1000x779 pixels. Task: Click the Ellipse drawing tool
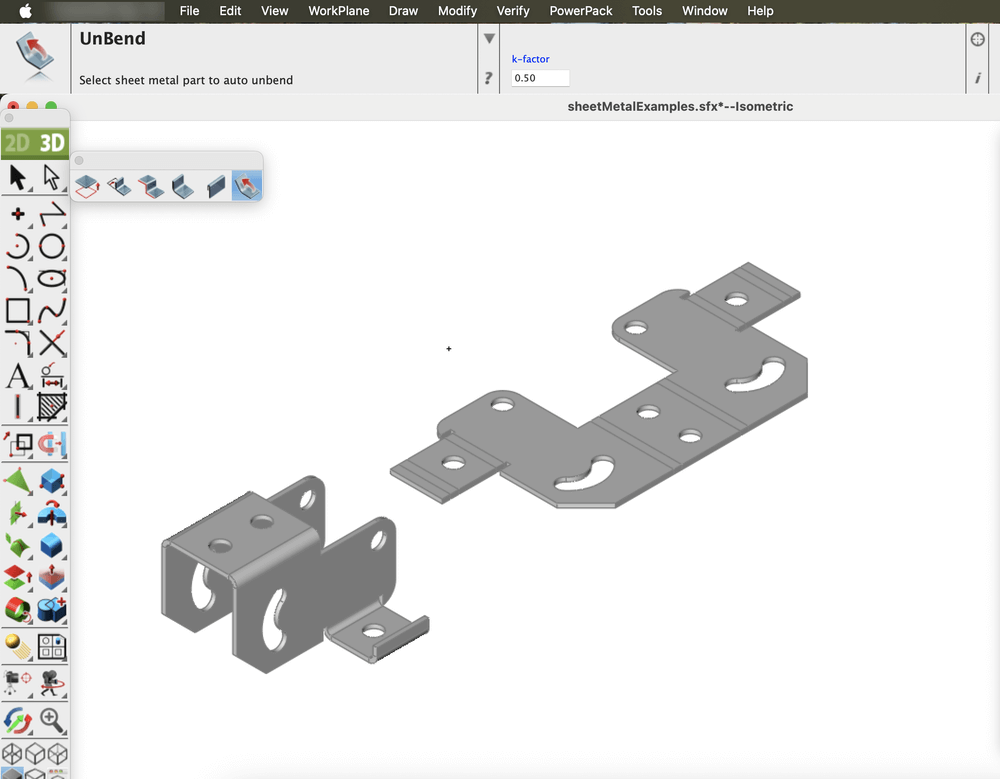52,279
